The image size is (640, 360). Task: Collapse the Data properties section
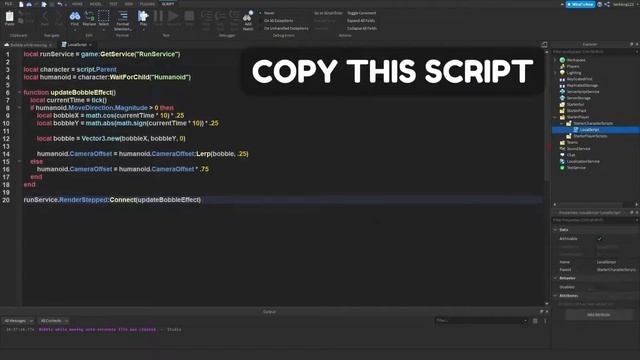tap(555, 230)
